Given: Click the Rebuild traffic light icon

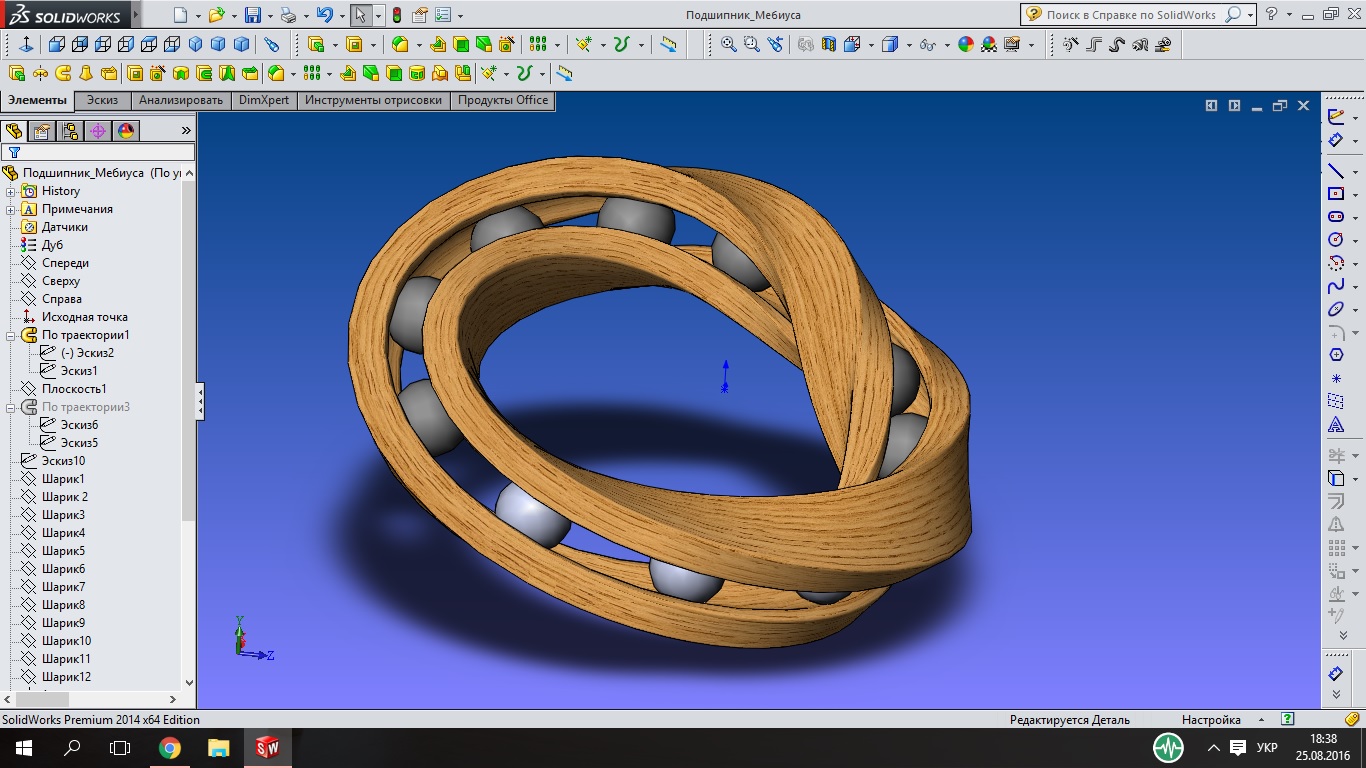Looking at the screenshot, I should tap(396, 15).
